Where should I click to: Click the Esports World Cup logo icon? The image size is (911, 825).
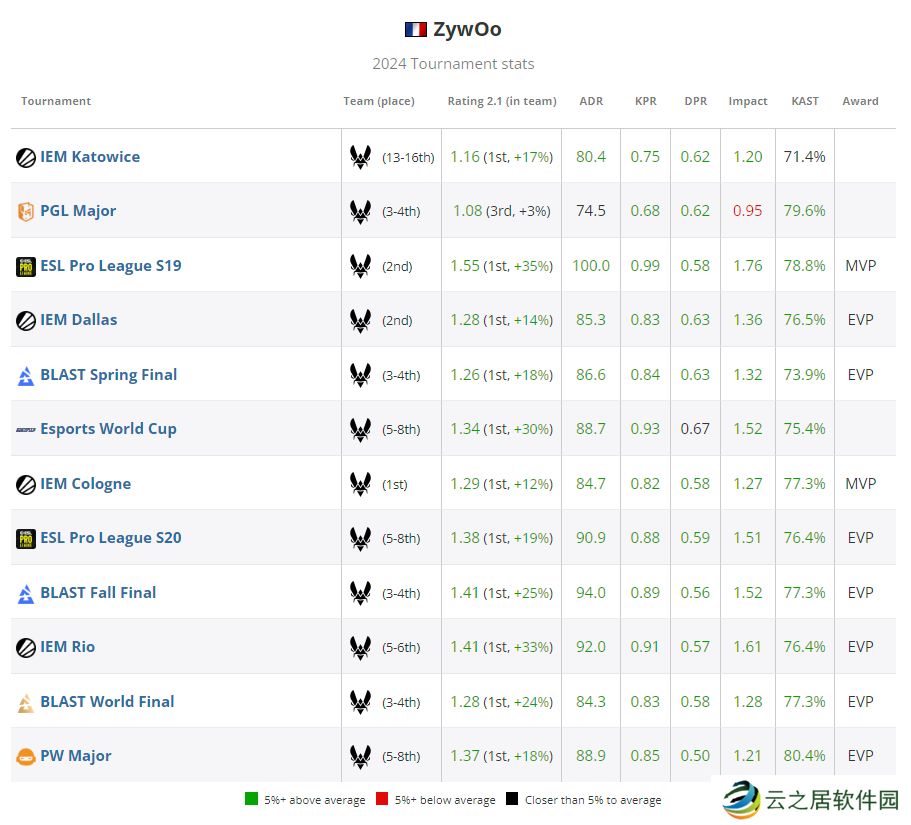pos(26,430)
